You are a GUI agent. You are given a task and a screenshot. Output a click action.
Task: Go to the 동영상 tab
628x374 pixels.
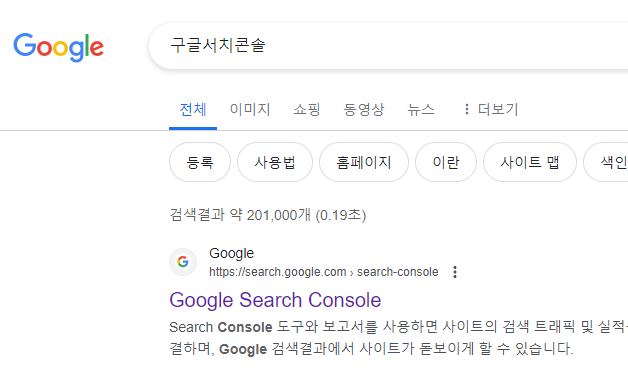click(364, 109)
